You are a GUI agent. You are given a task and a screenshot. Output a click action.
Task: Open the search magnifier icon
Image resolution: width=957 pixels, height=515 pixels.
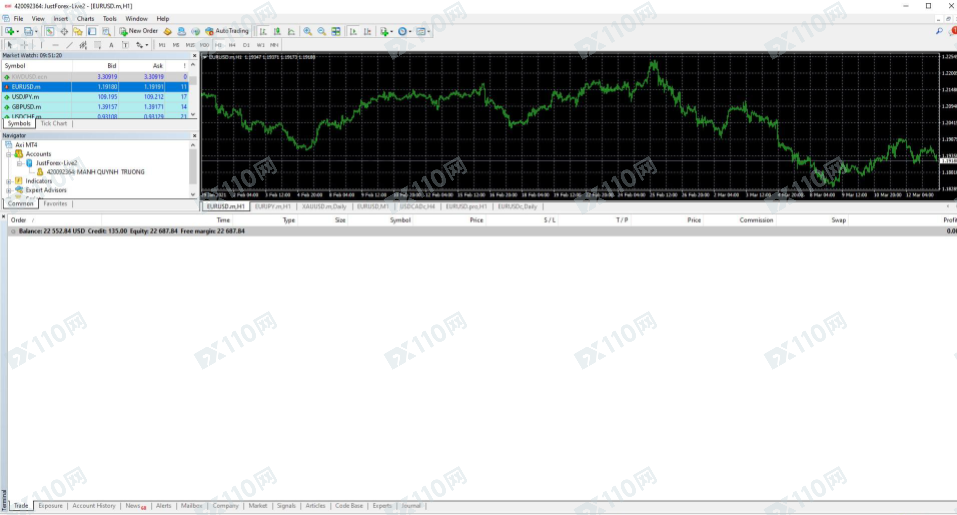[x=939, y=31]
